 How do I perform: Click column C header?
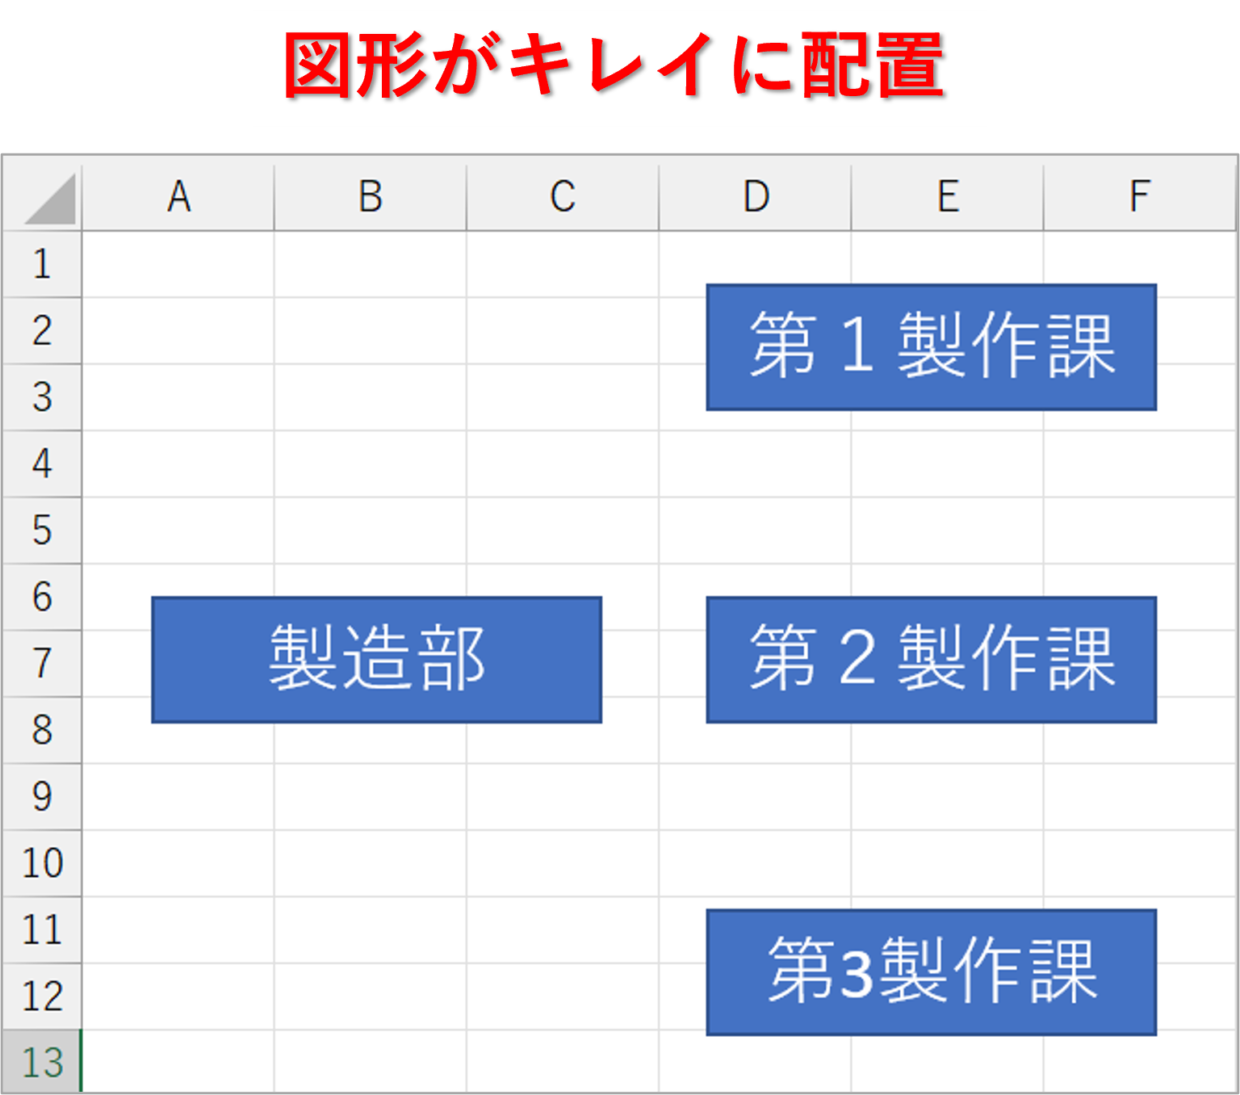coord(562,197)
